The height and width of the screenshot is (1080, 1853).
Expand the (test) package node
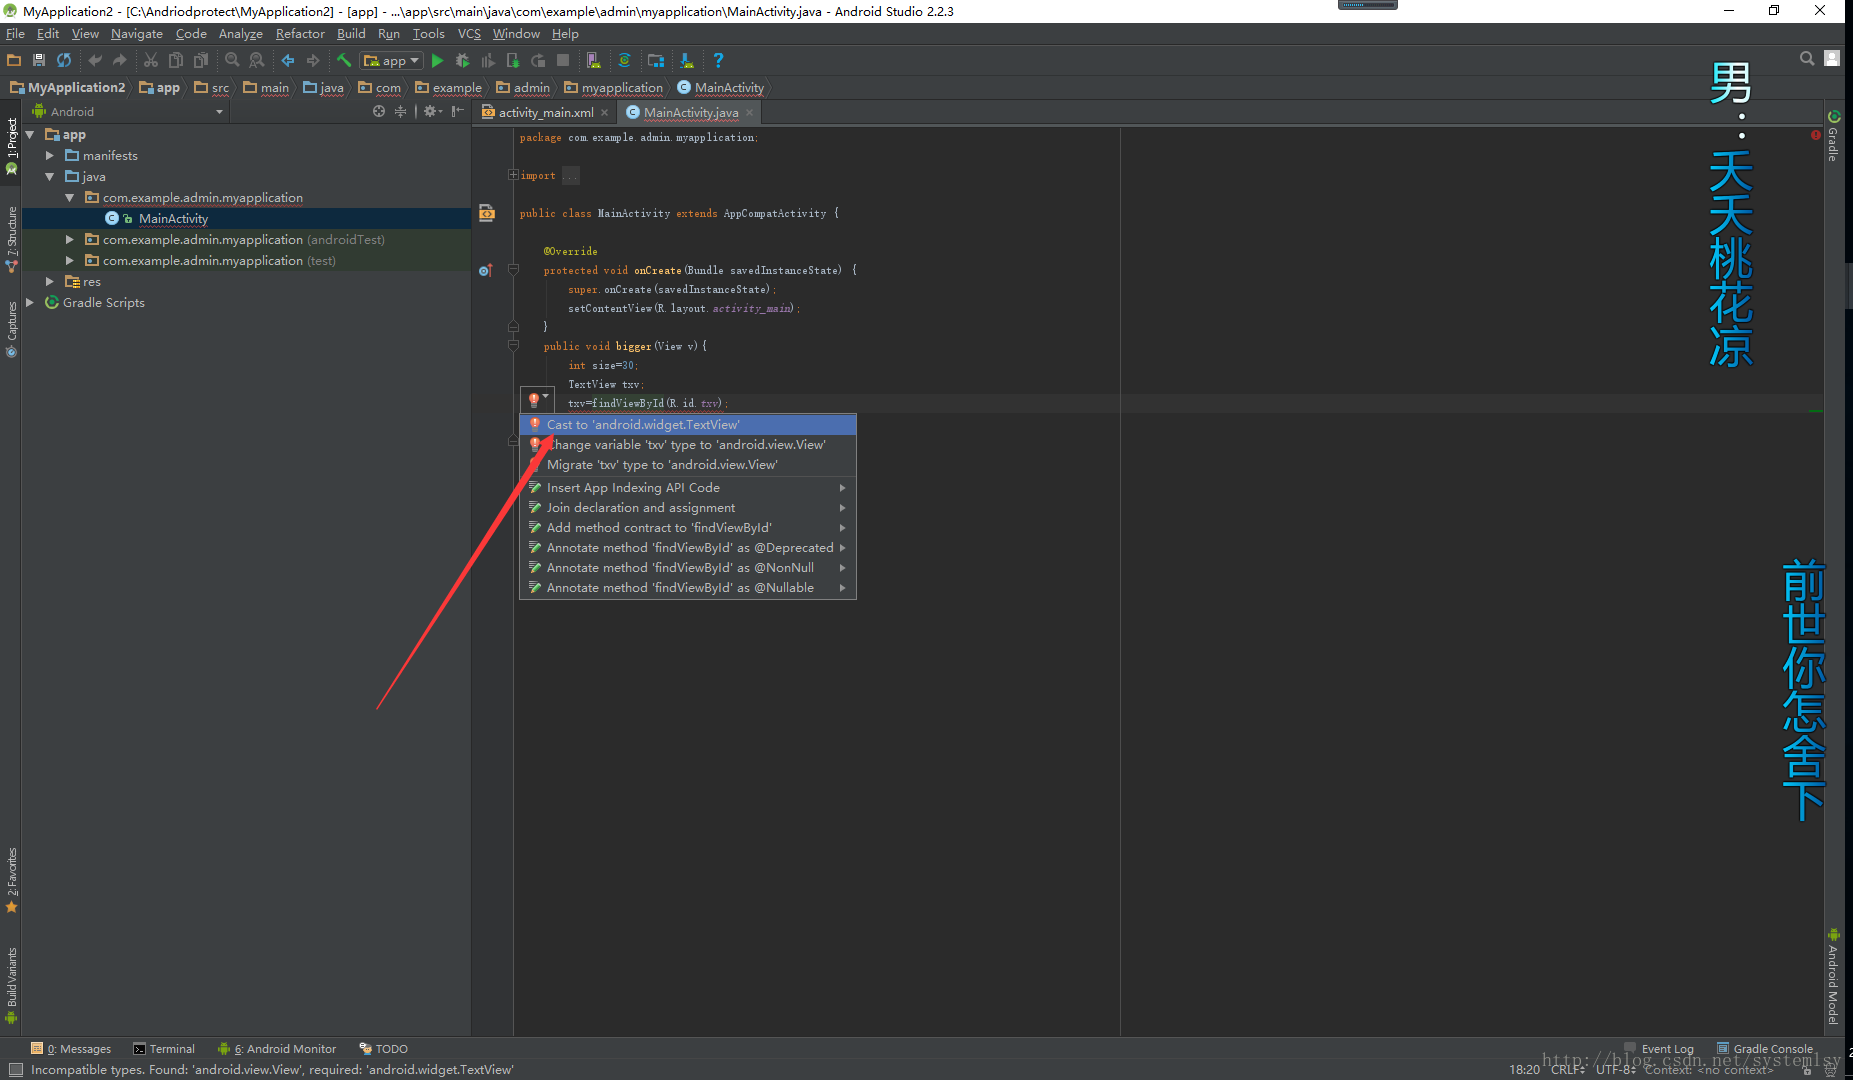[x=70, y=260]
